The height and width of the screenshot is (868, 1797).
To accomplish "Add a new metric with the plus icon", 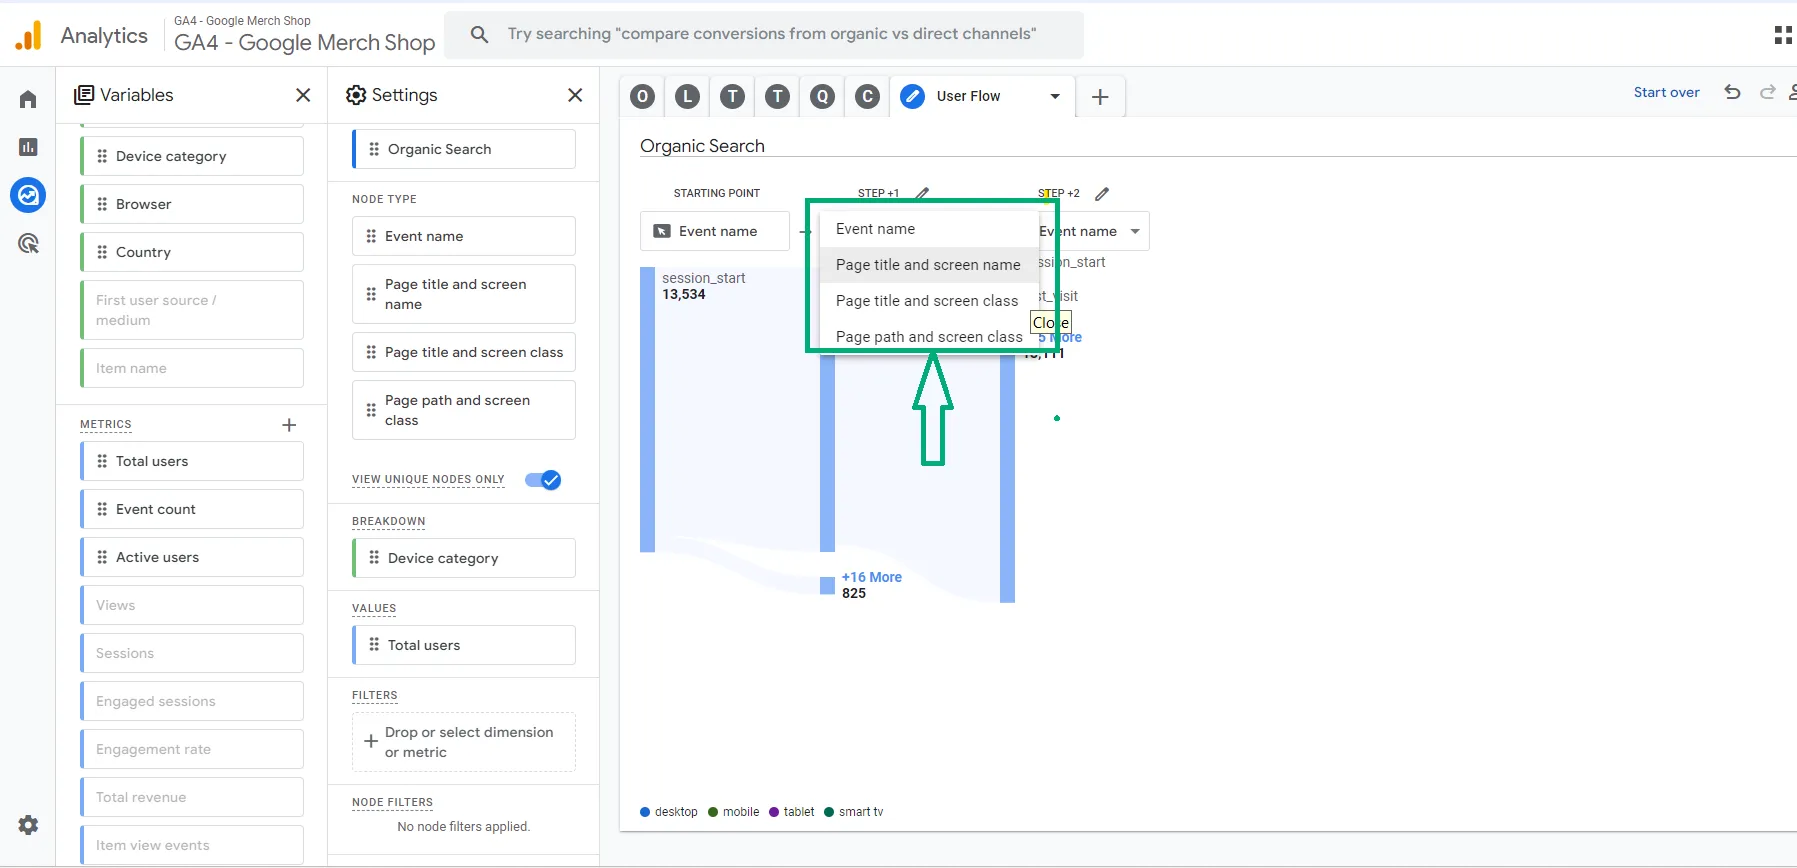I will coord(289,425).
